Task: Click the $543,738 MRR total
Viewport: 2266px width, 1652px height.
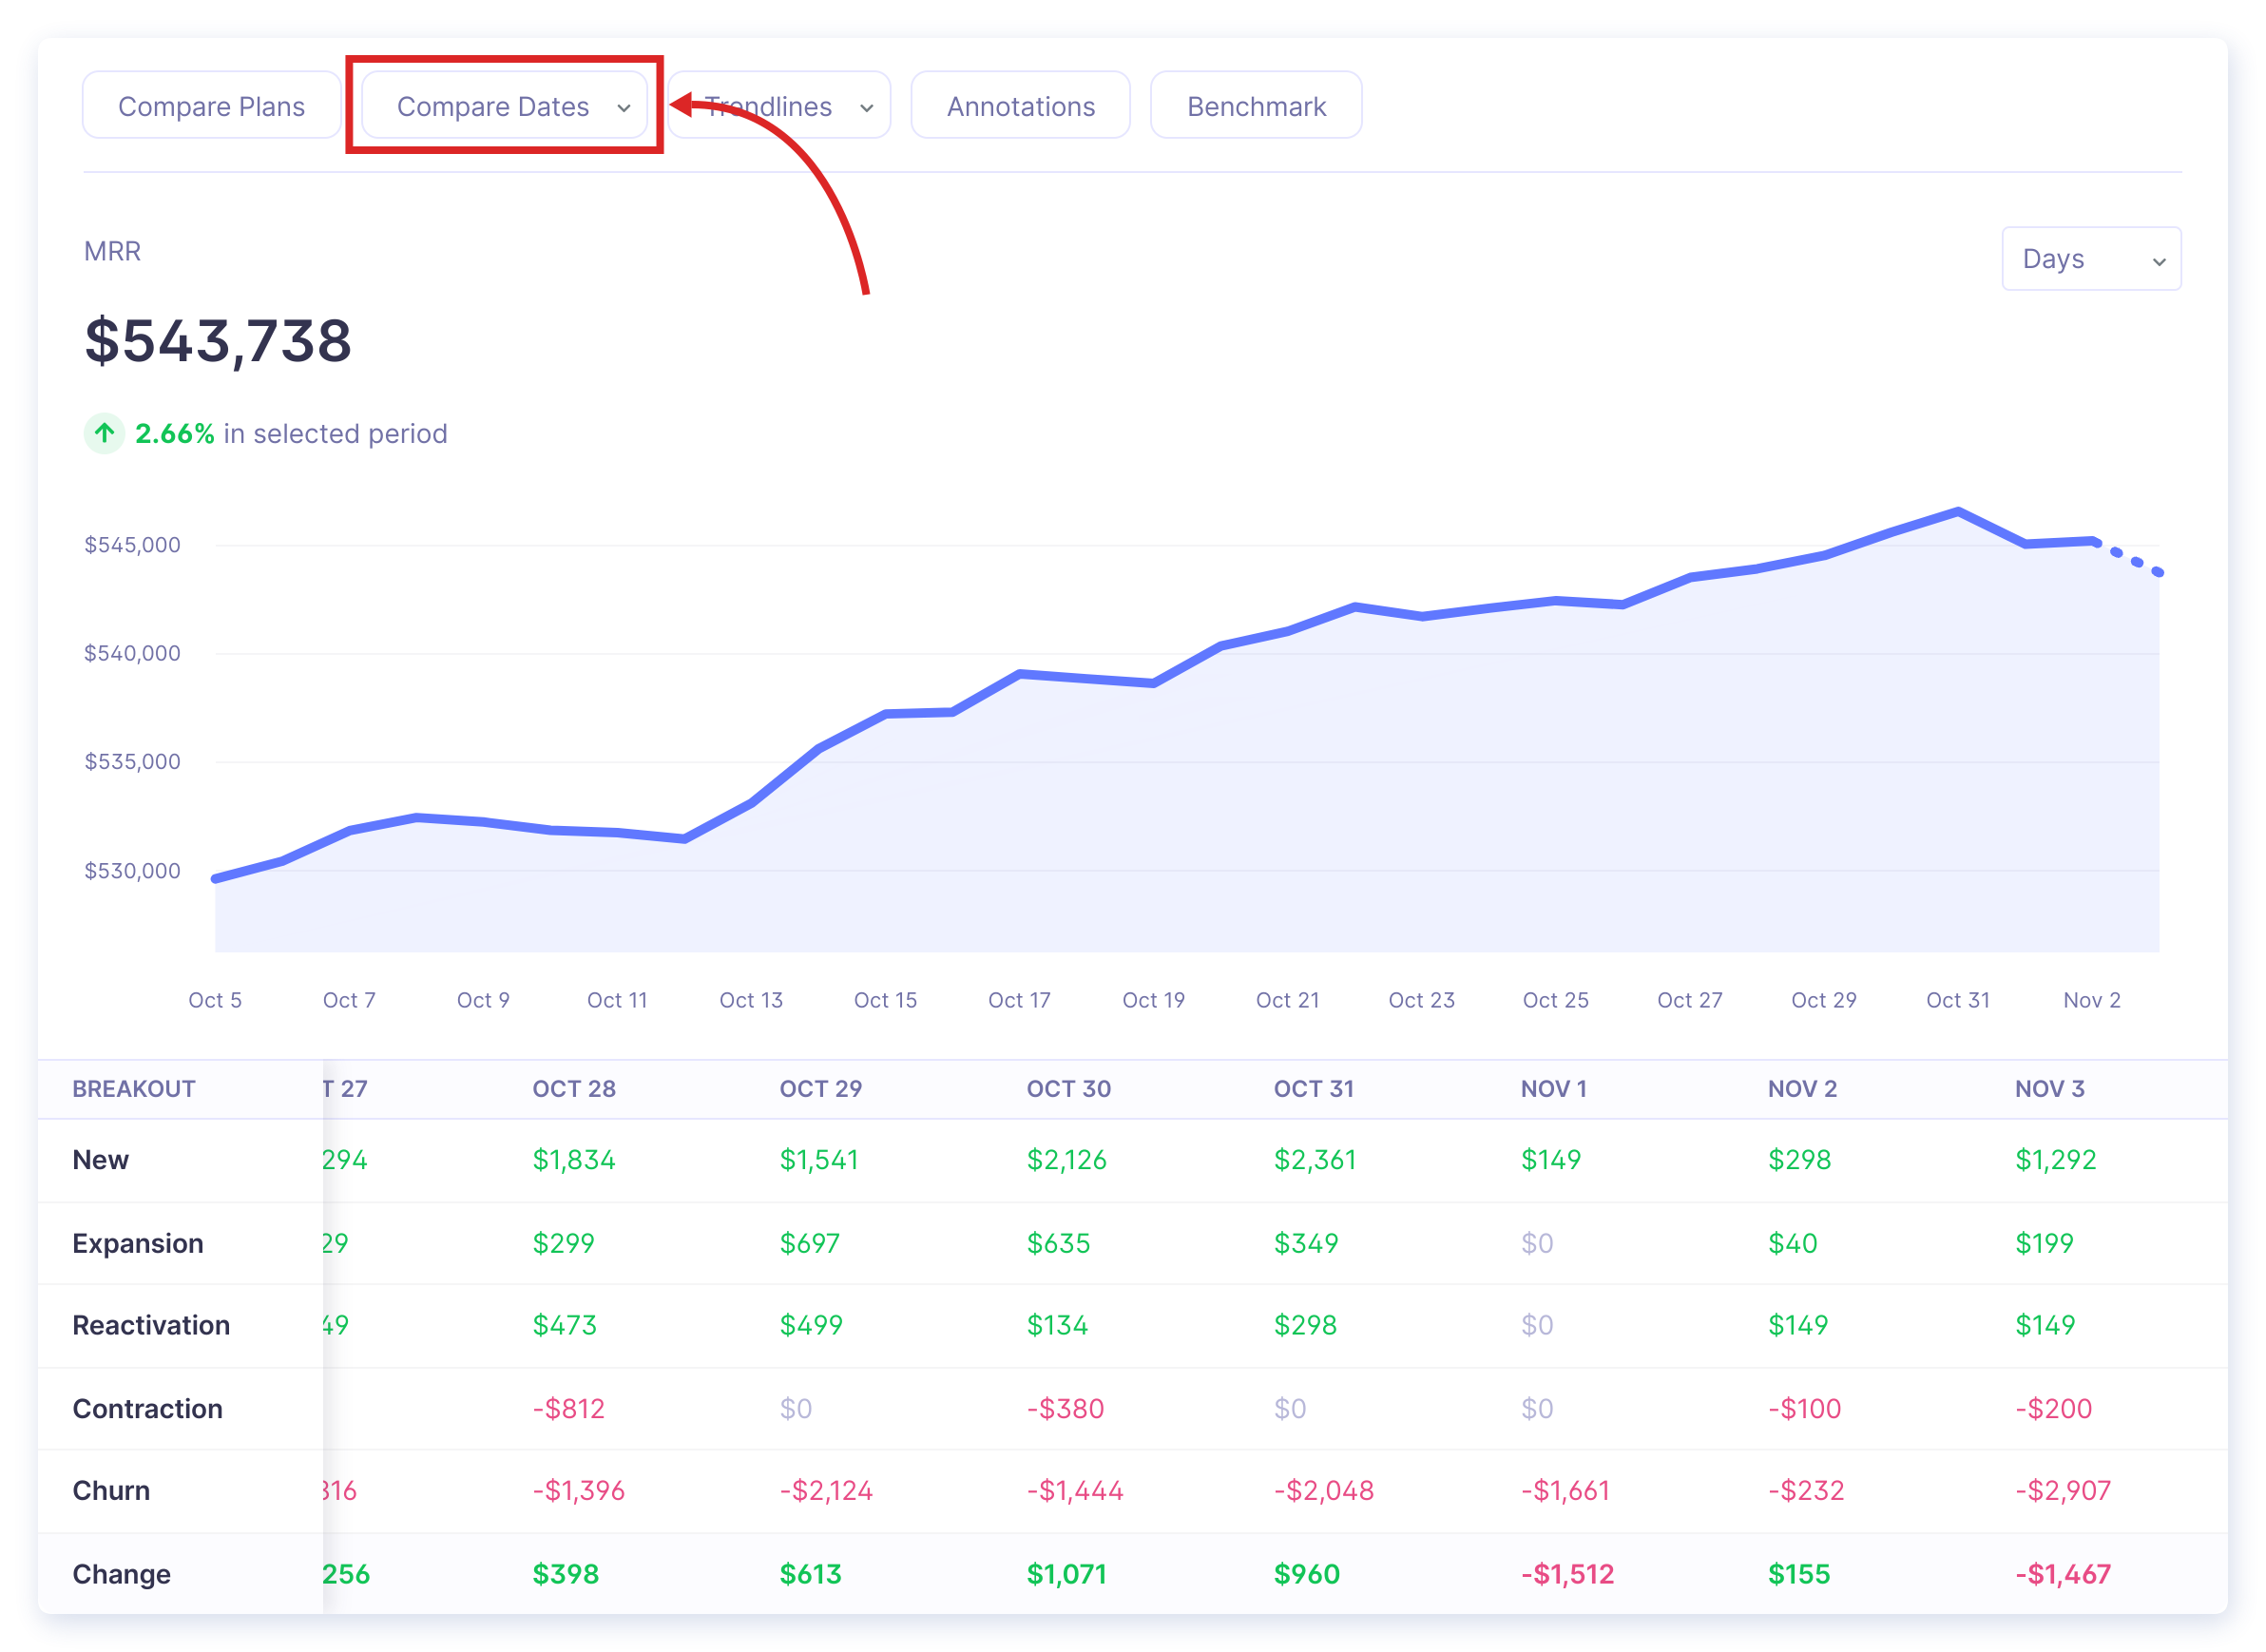Action: [218, 341]
